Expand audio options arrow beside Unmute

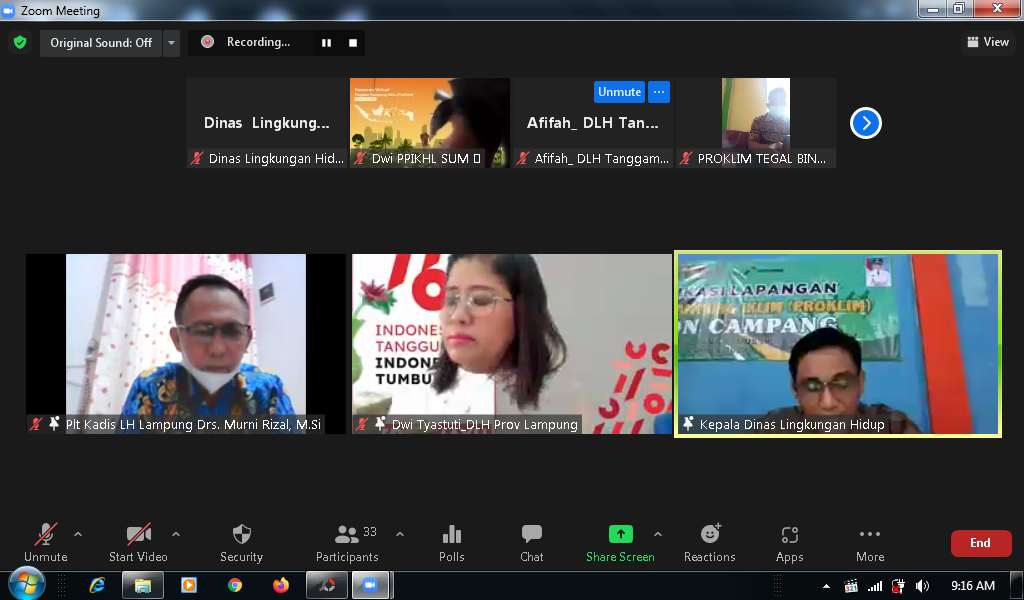tap(78, 534)
